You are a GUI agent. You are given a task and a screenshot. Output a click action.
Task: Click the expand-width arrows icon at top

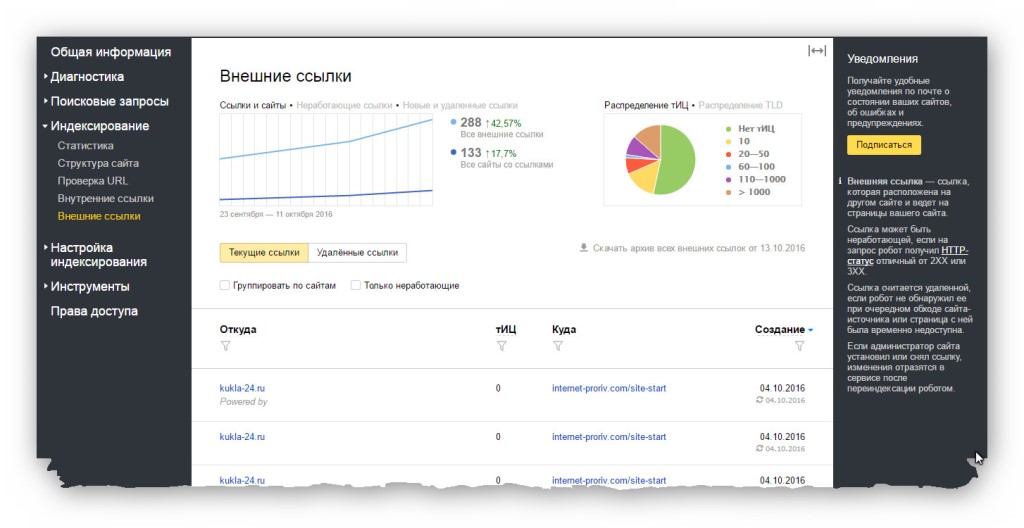click(x=816, y=51)
